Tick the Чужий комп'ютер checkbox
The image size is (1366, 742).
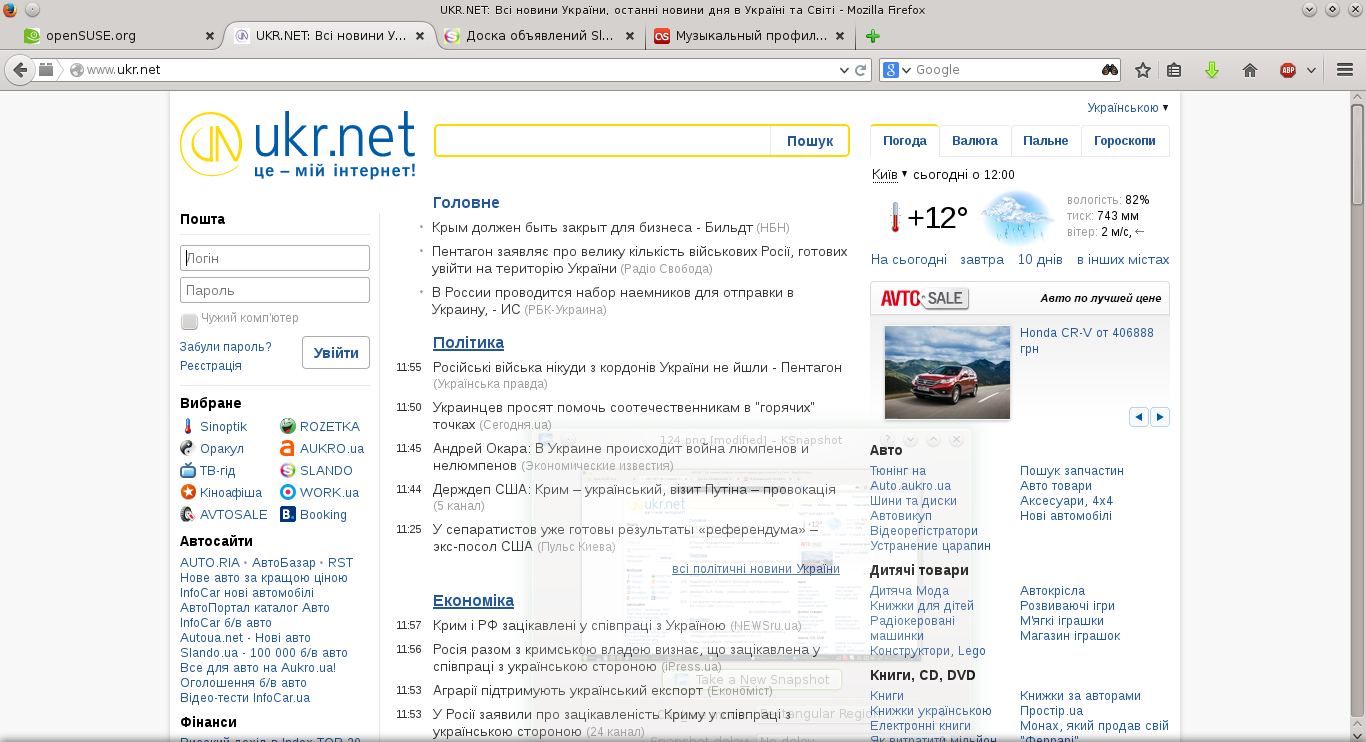[x=189, y=321]
